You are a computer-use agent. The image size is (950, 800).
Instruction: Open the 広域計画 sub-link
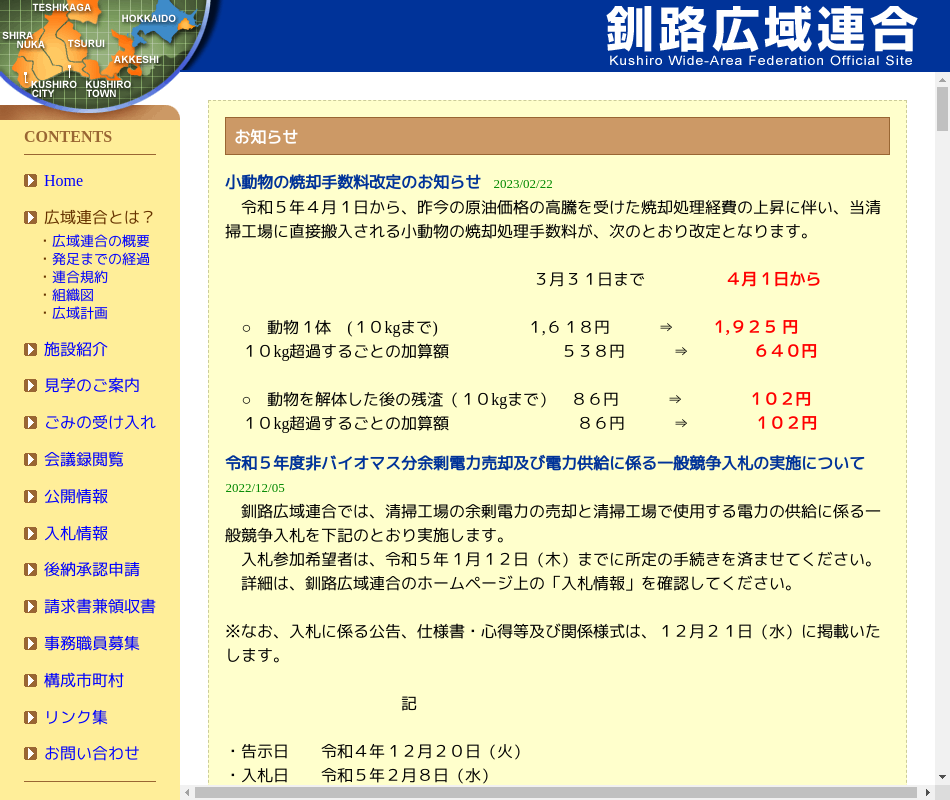(80, 313)
